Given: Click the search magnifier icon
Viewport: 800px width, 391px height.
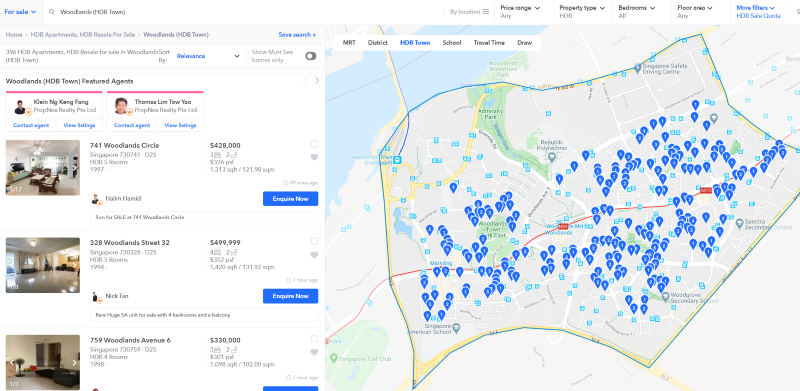Looking at the screenshot, I should (x=52, y=12).
